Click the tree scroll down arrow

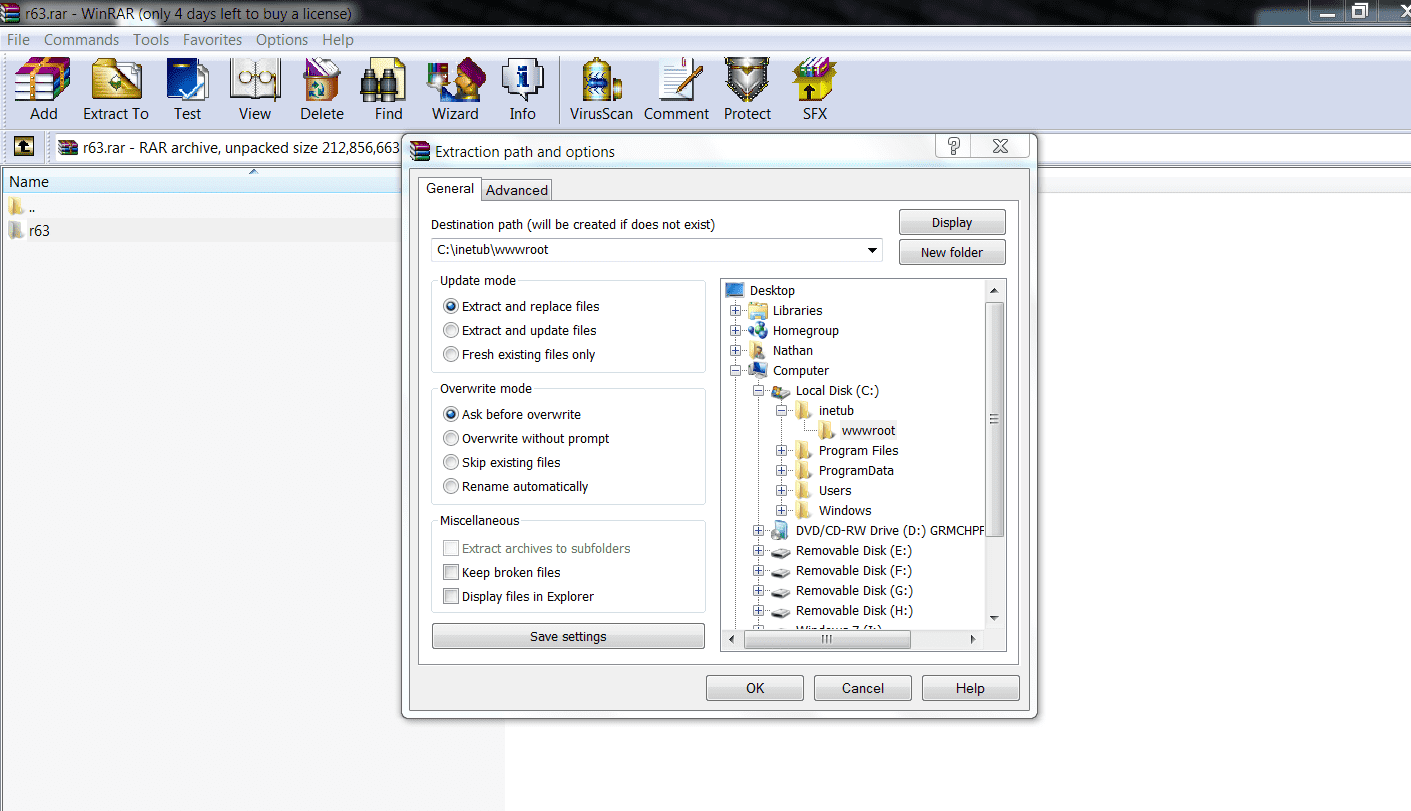(994, 618)
